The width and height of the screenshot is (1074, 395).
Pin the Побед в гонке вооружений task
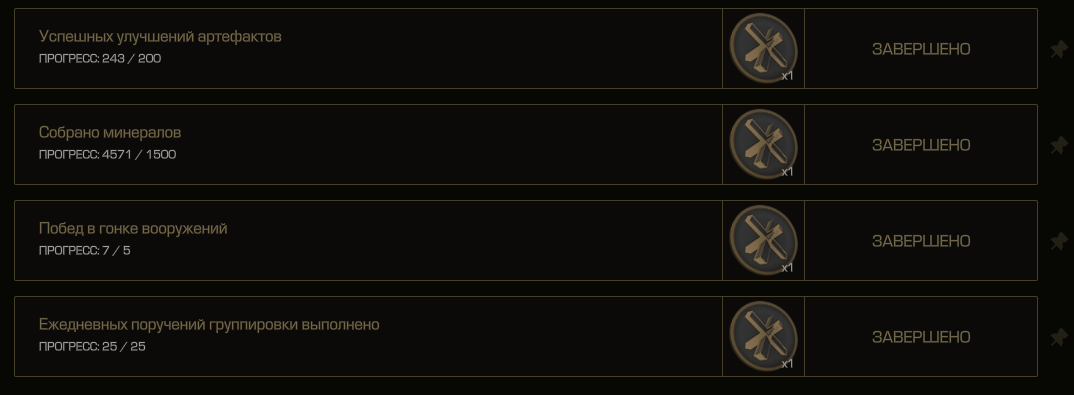click(1058, 241)
